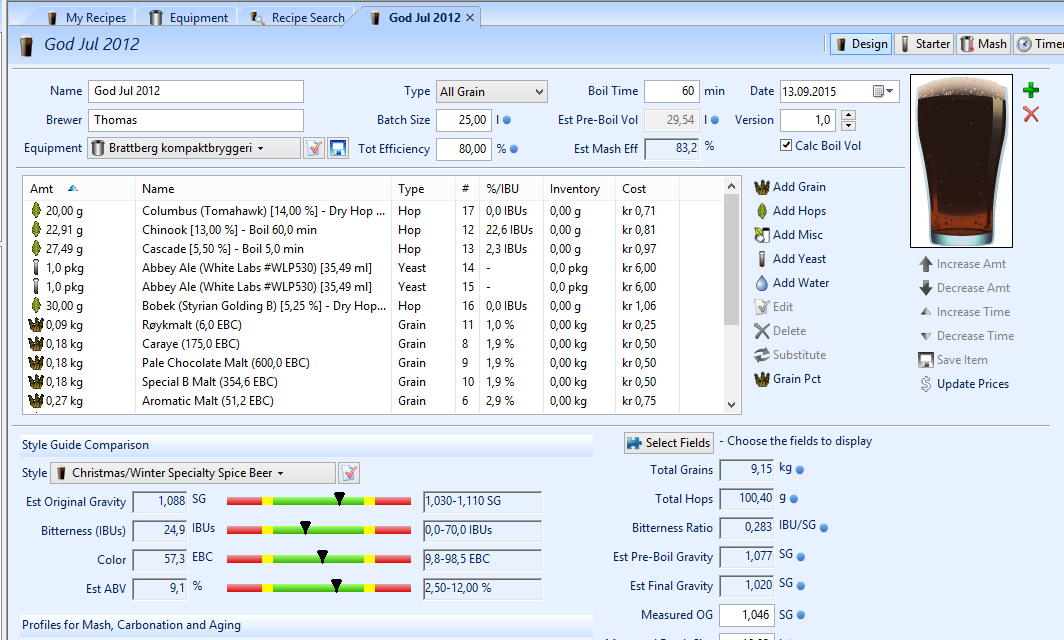
Task: Click the Add Water droplet icon
Action: [x=762, y=283]
